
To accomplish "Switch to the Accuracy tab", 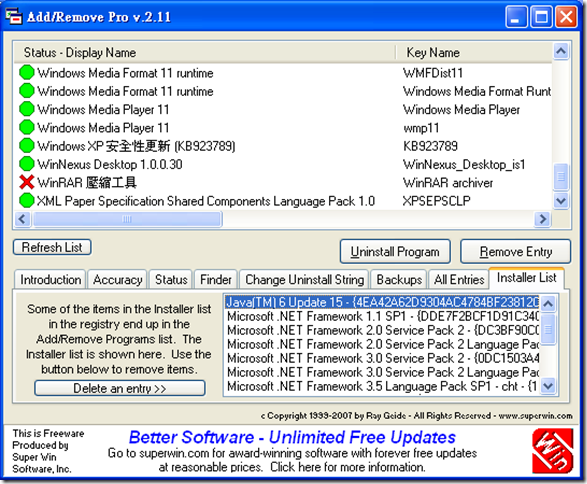I will point(118,280).
